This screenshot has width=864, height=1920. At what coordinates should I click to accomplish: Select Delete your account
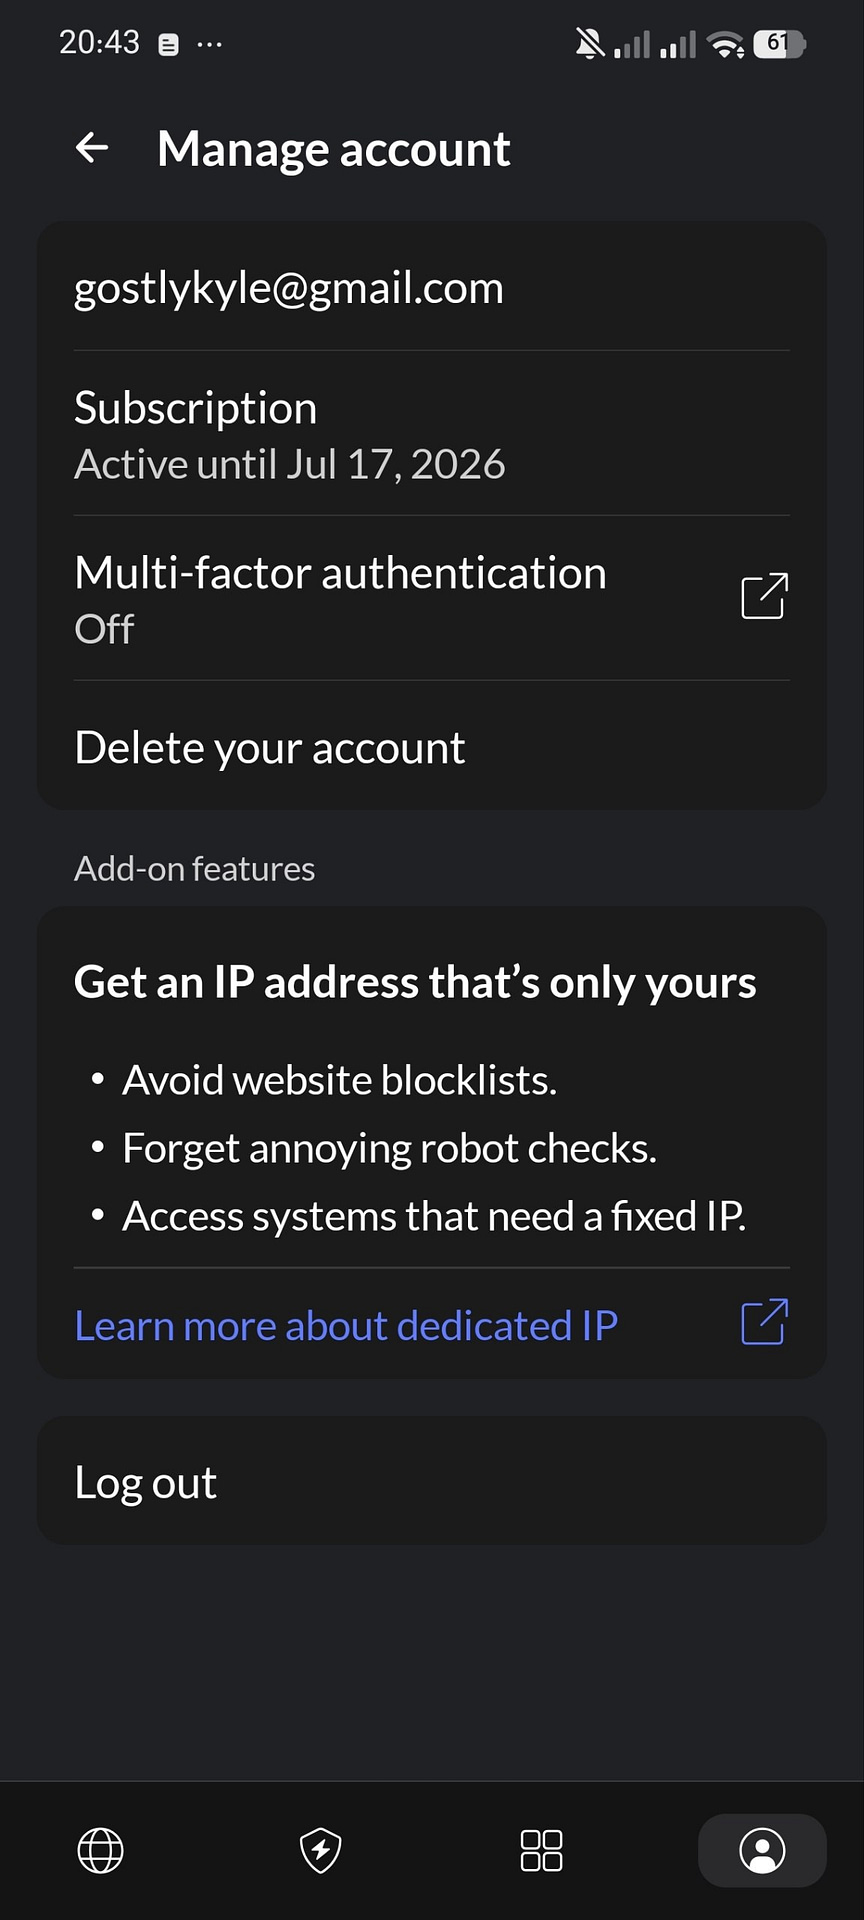point(432,747)
